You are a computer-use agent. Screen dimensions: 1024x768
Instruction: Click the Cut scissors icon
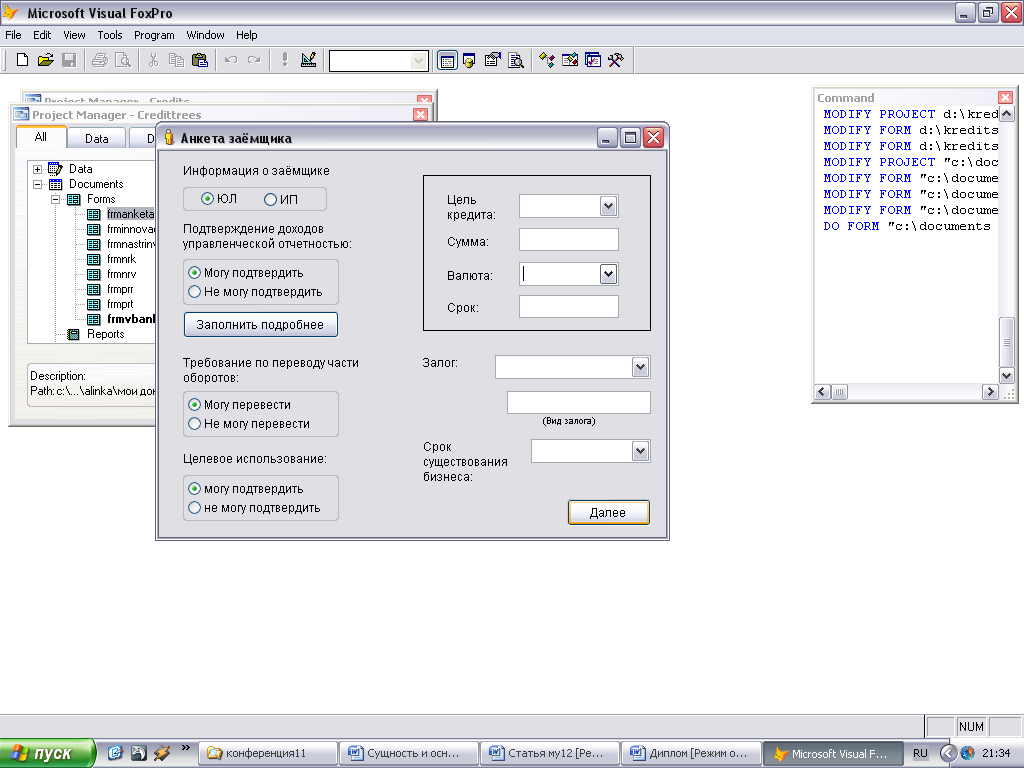[153, 60]
